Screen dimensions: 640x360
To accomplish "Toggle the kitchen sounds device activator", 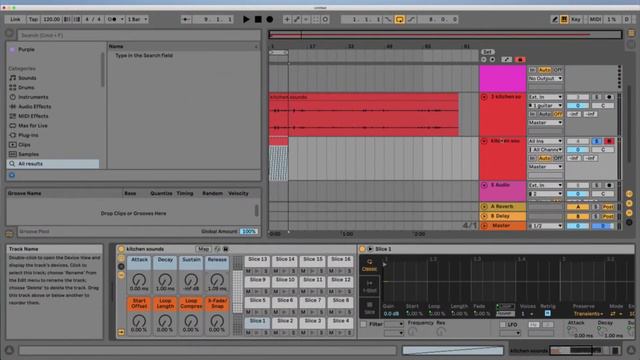I will 121,249.
